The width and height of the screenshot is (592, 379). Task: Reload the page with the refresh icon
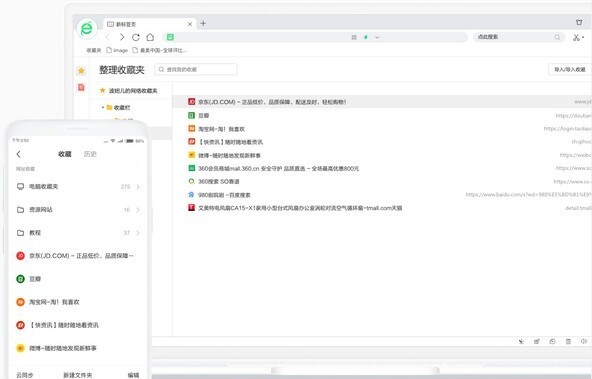[x=136, y=37]
